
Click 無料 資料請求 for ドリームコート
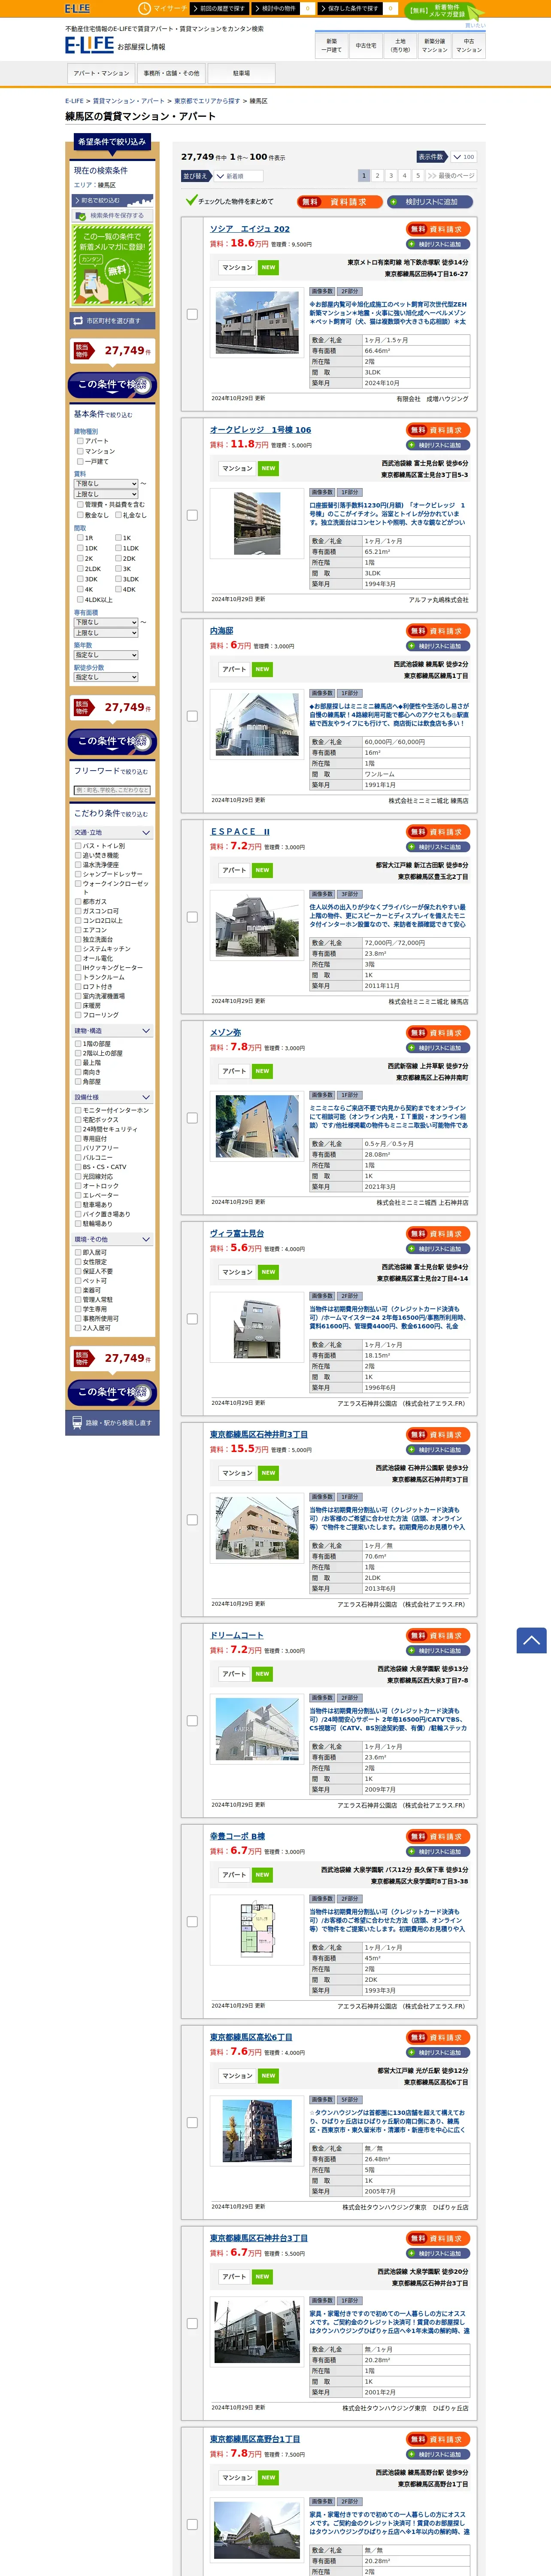tap(438, 1635)
